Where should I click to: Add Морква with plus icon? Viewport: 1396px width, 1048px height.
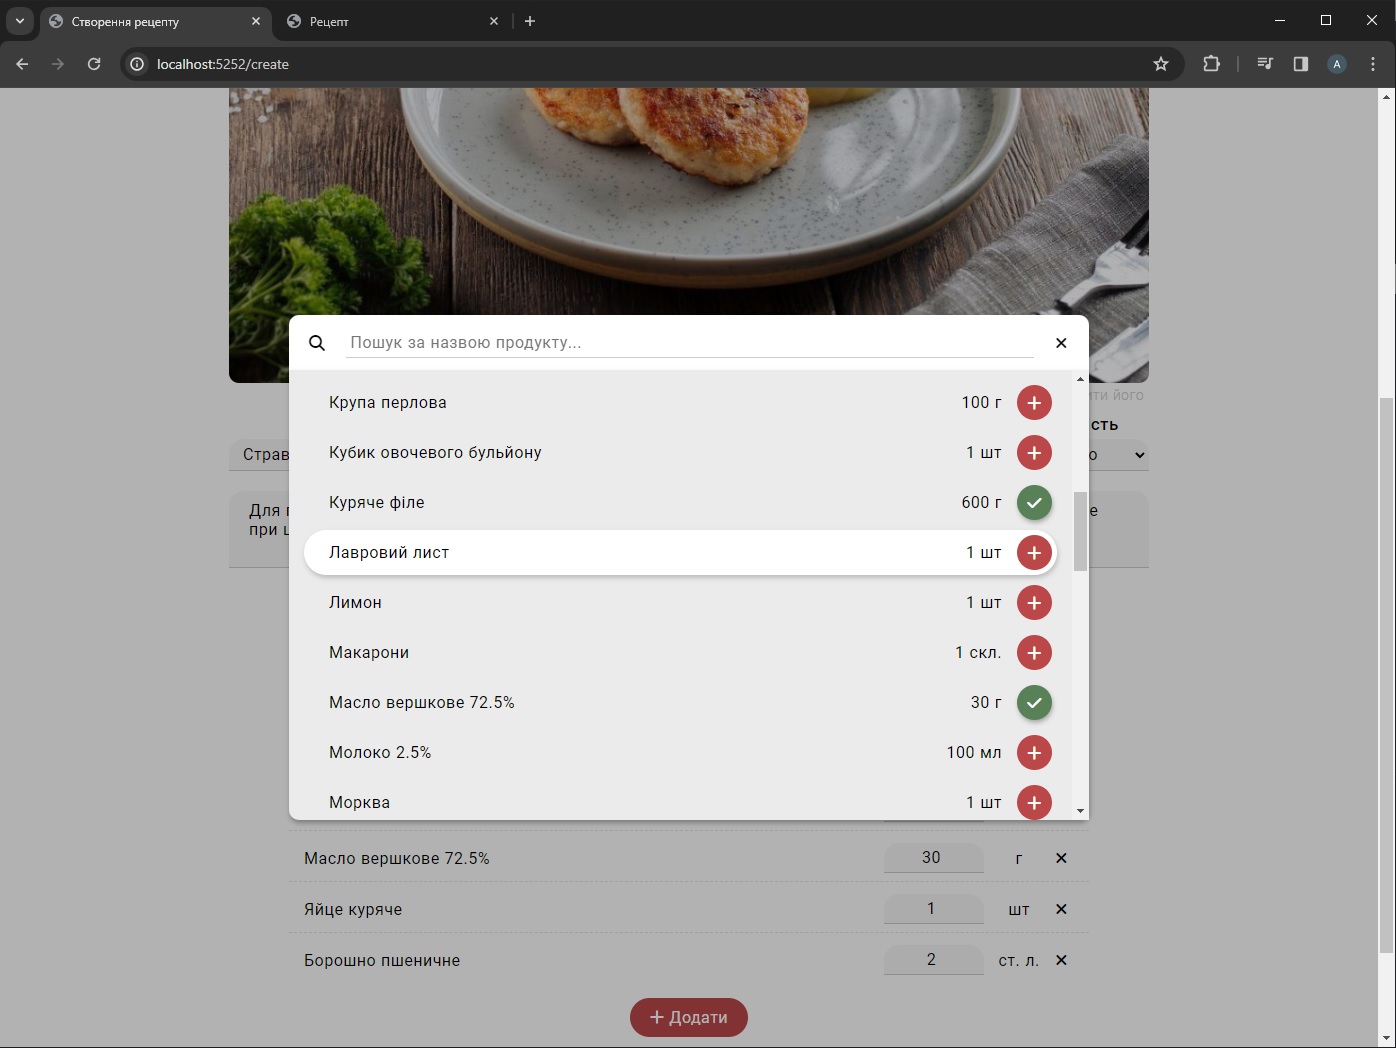click(1034, 802)
